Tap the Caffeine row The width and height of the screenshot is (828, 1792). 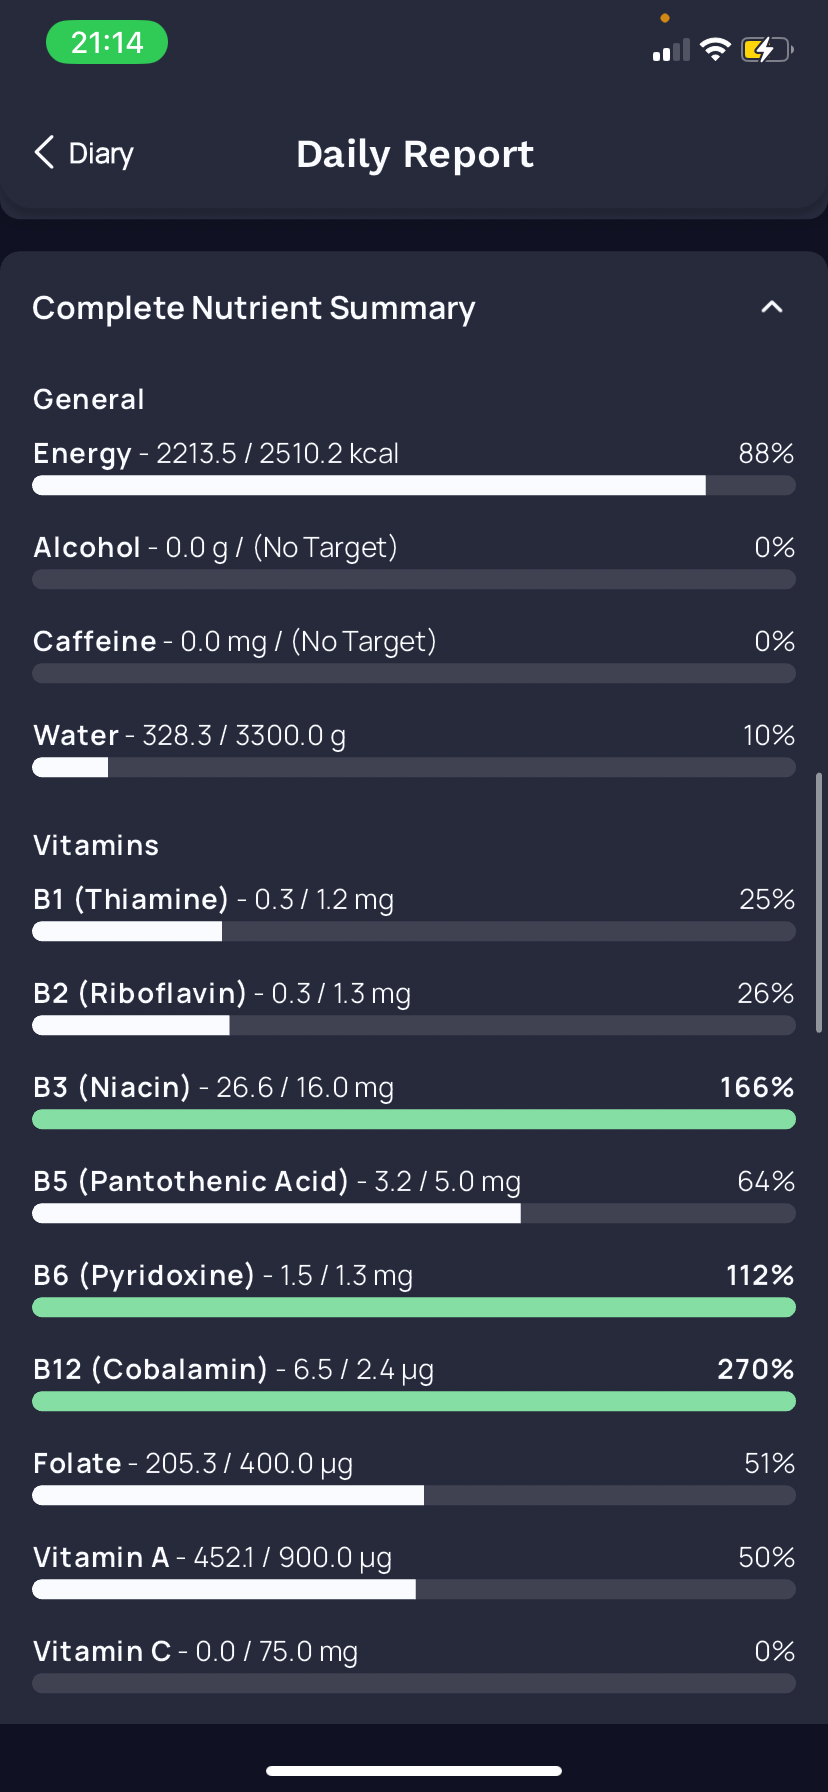(414, 654)
